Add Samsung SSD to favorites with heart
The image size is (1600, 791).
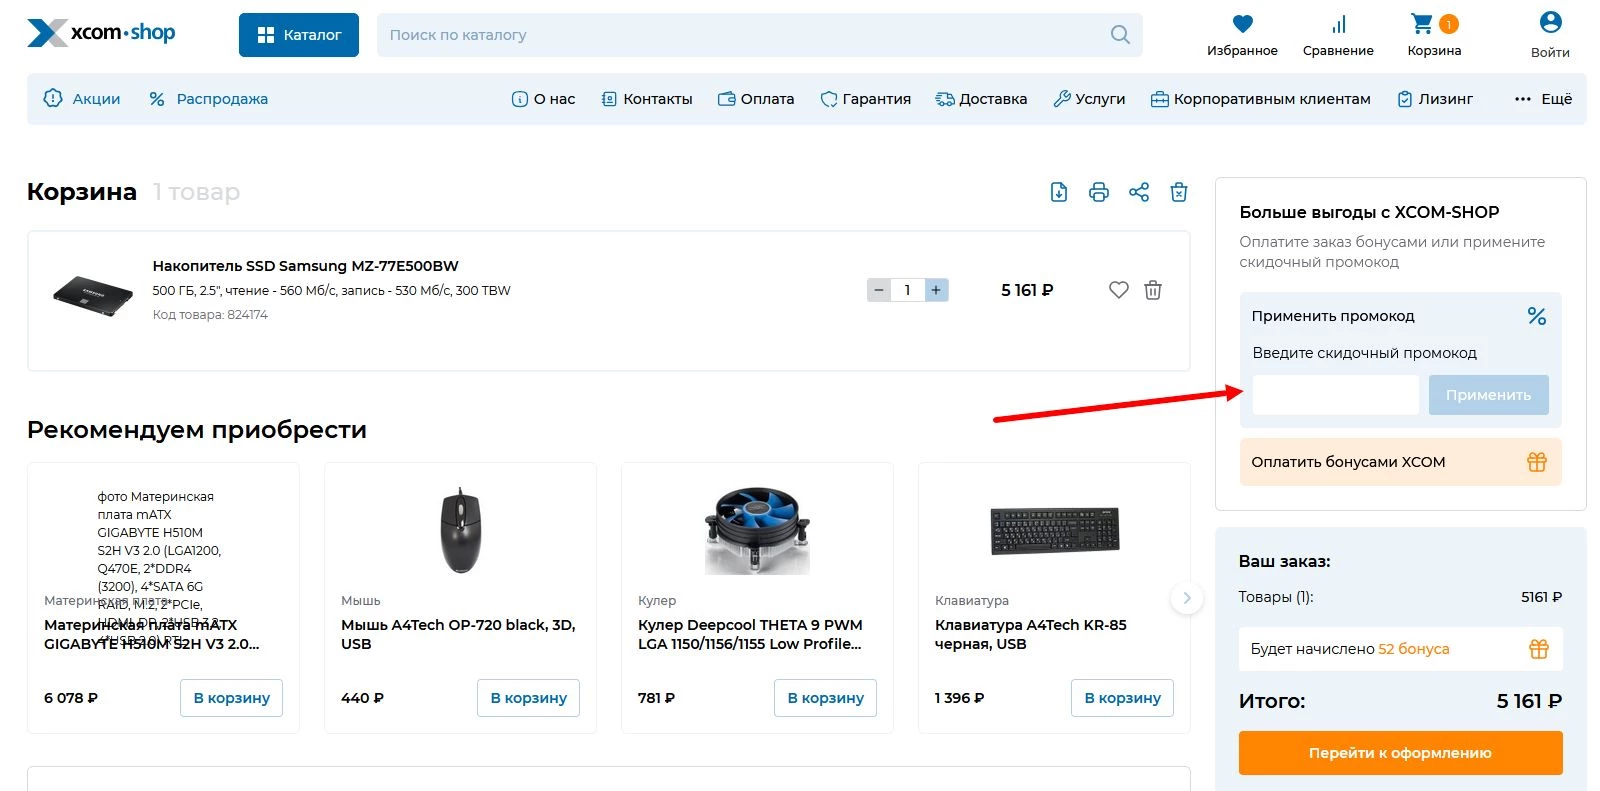click(1119, 290)
